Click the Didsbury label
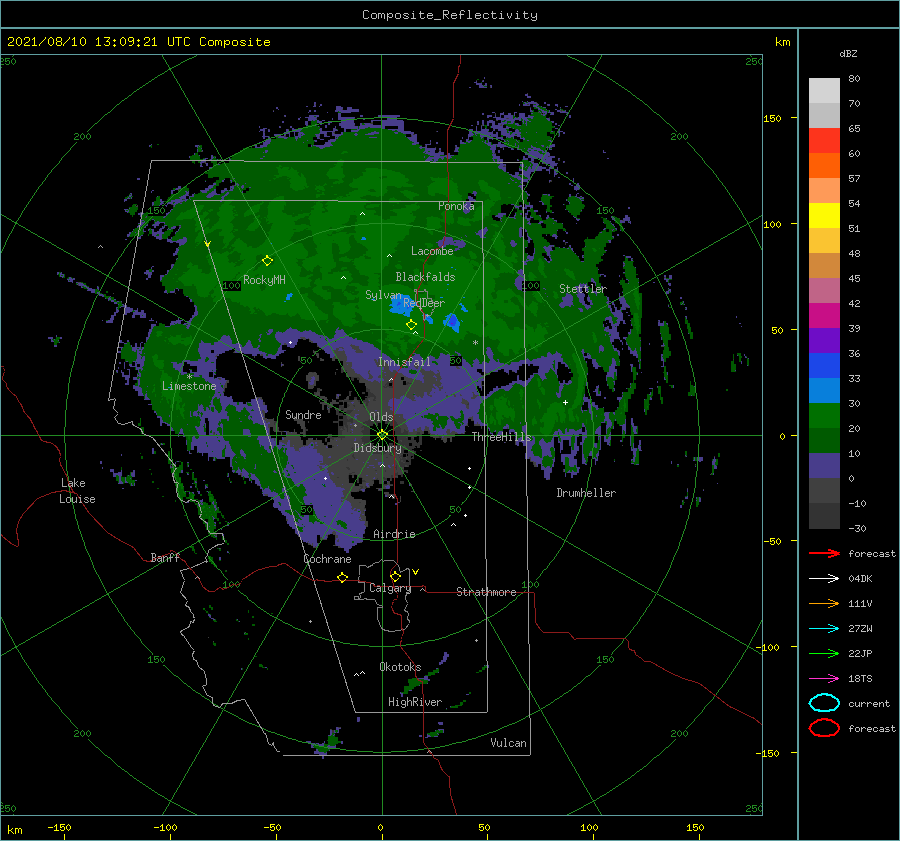This screenshot has width=900, height=841. 377,448
